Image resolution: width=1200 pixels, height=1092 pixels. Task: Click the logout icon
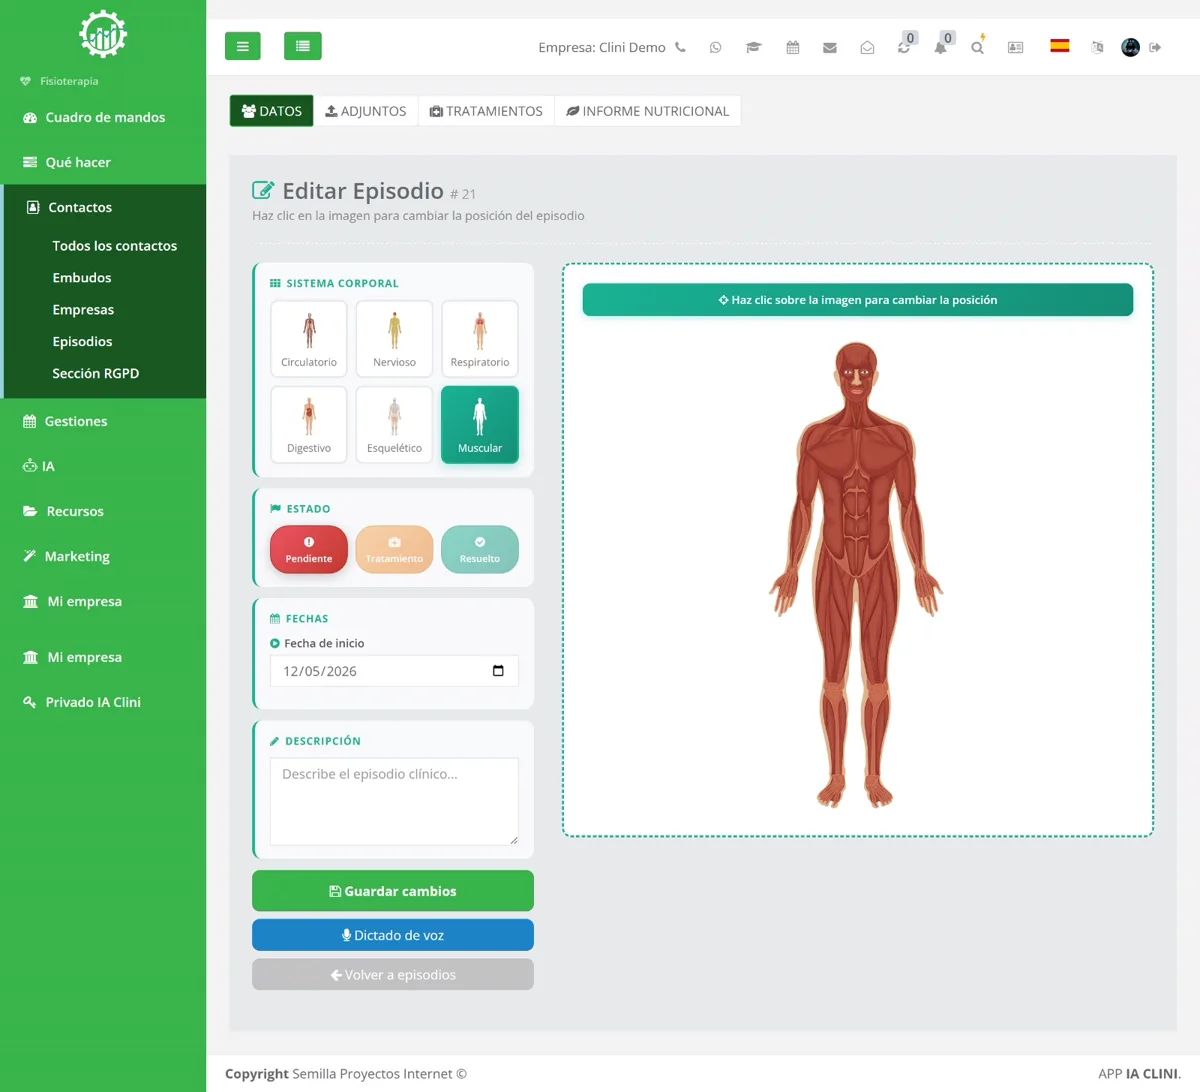(x=1155, y=47)
